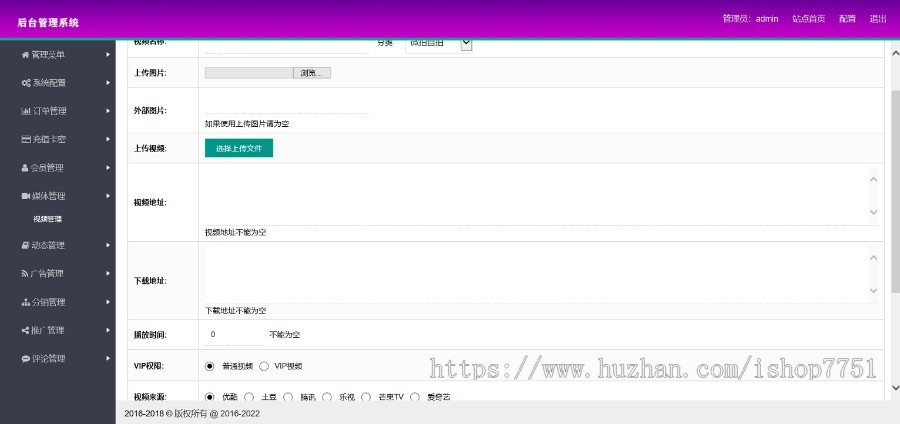Screen dimensions: 900x424
Task: Click the upload image file path box
Action: tap(249, 73)
